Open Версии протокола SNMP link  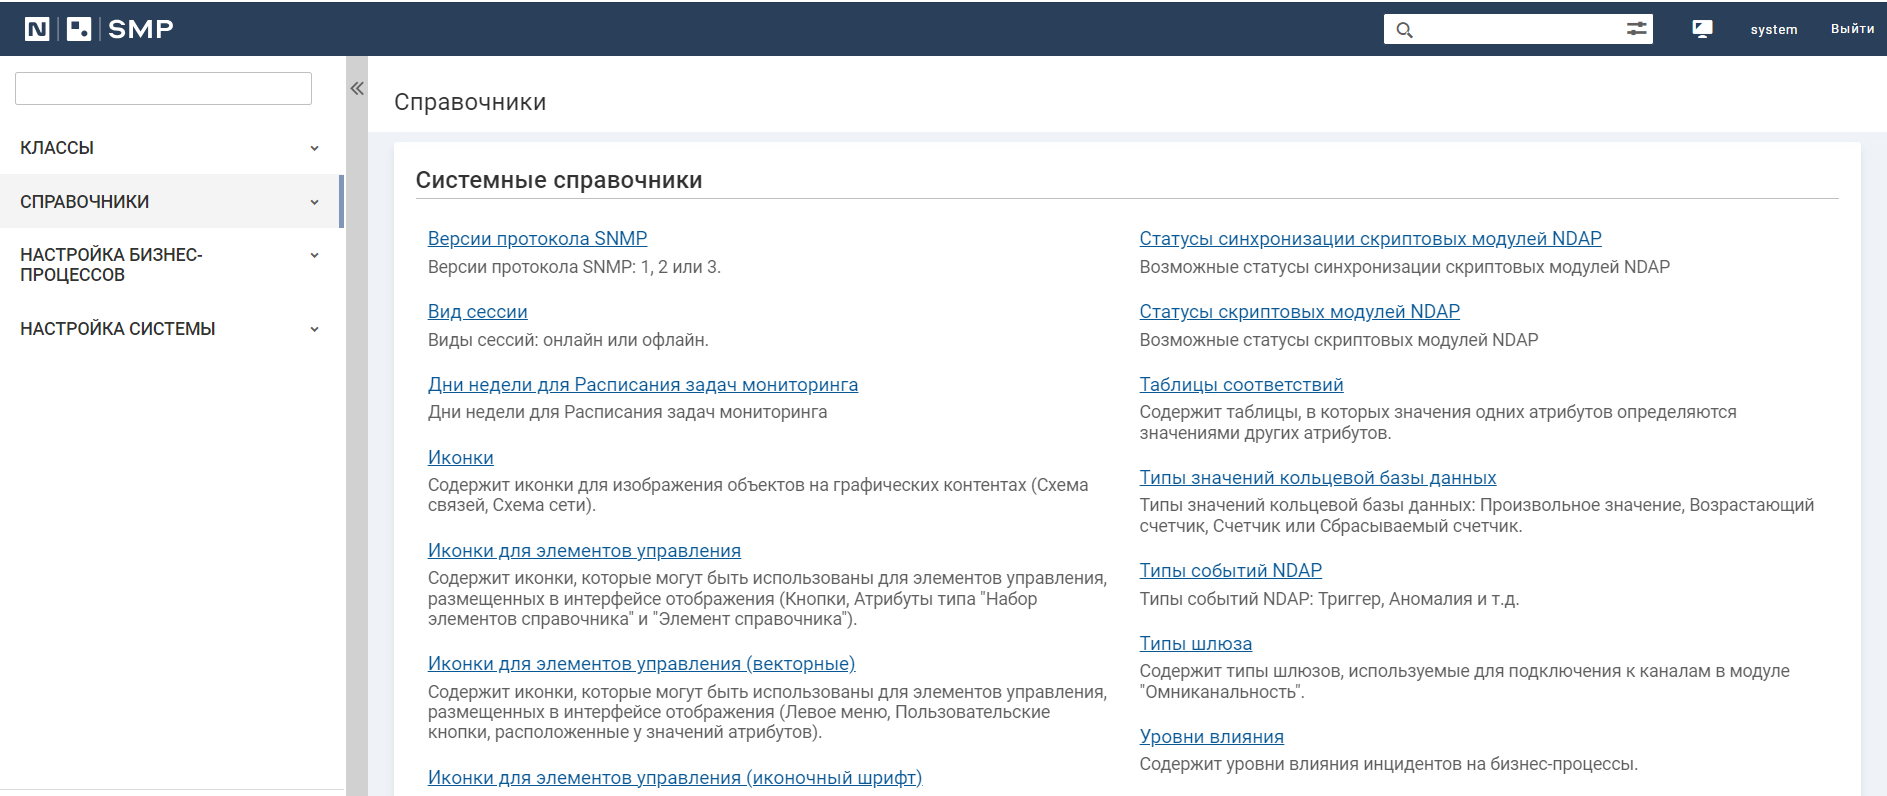coord(537,239)
